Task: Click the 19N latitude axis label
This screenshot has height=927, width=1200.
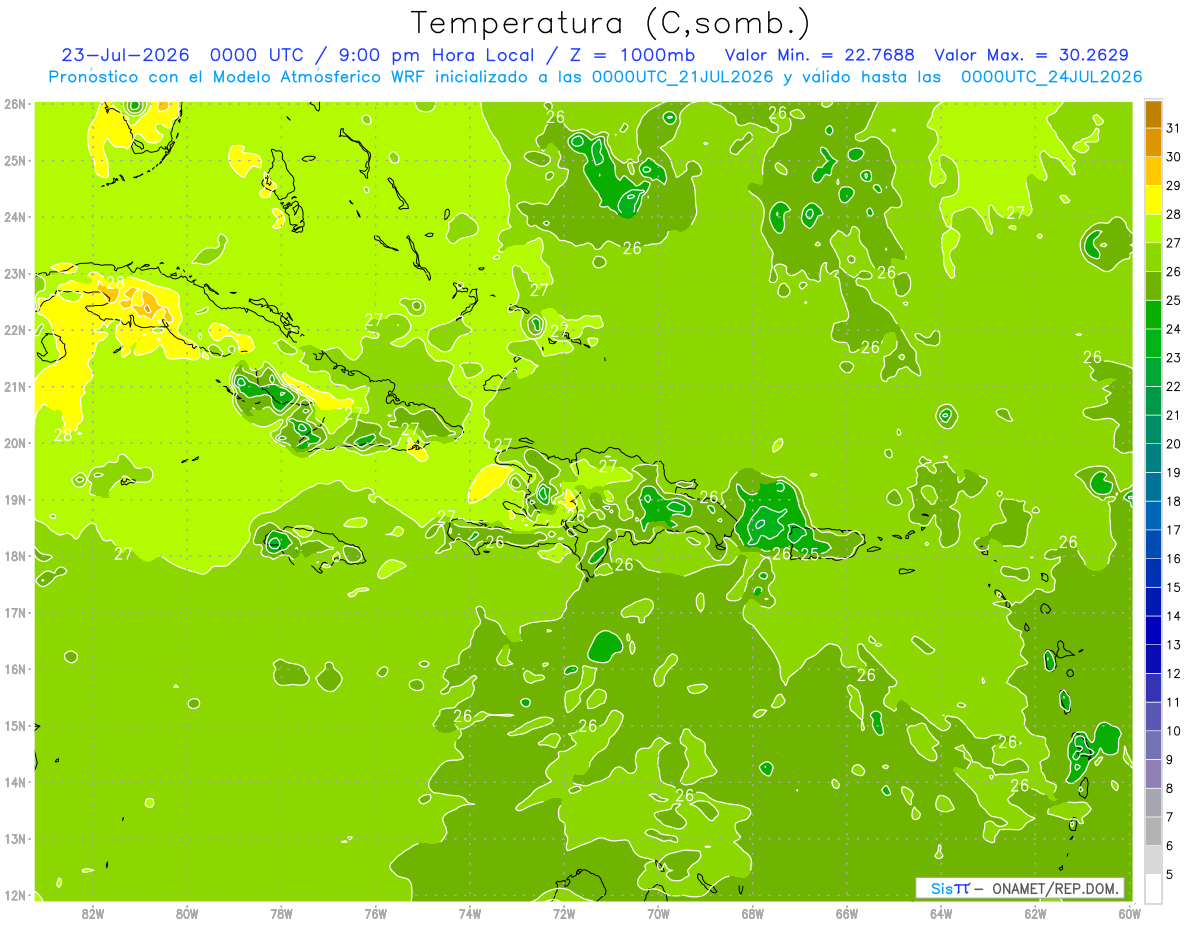Action: 14,499
